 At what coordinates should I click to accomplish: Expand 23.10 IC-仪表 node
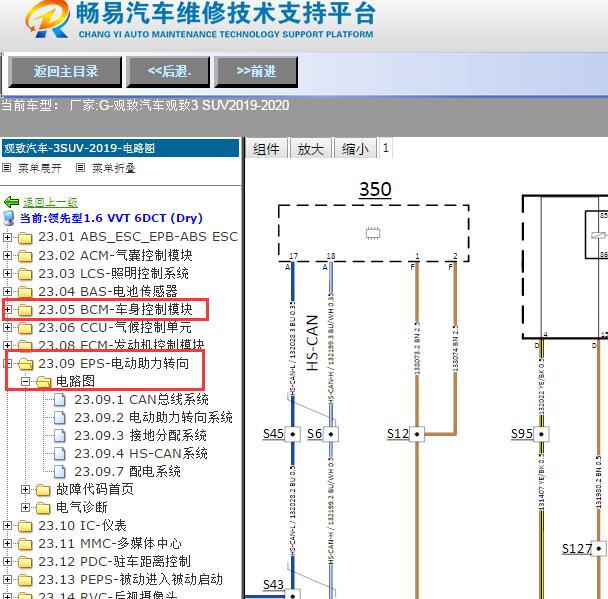click(x=7, y=526)
